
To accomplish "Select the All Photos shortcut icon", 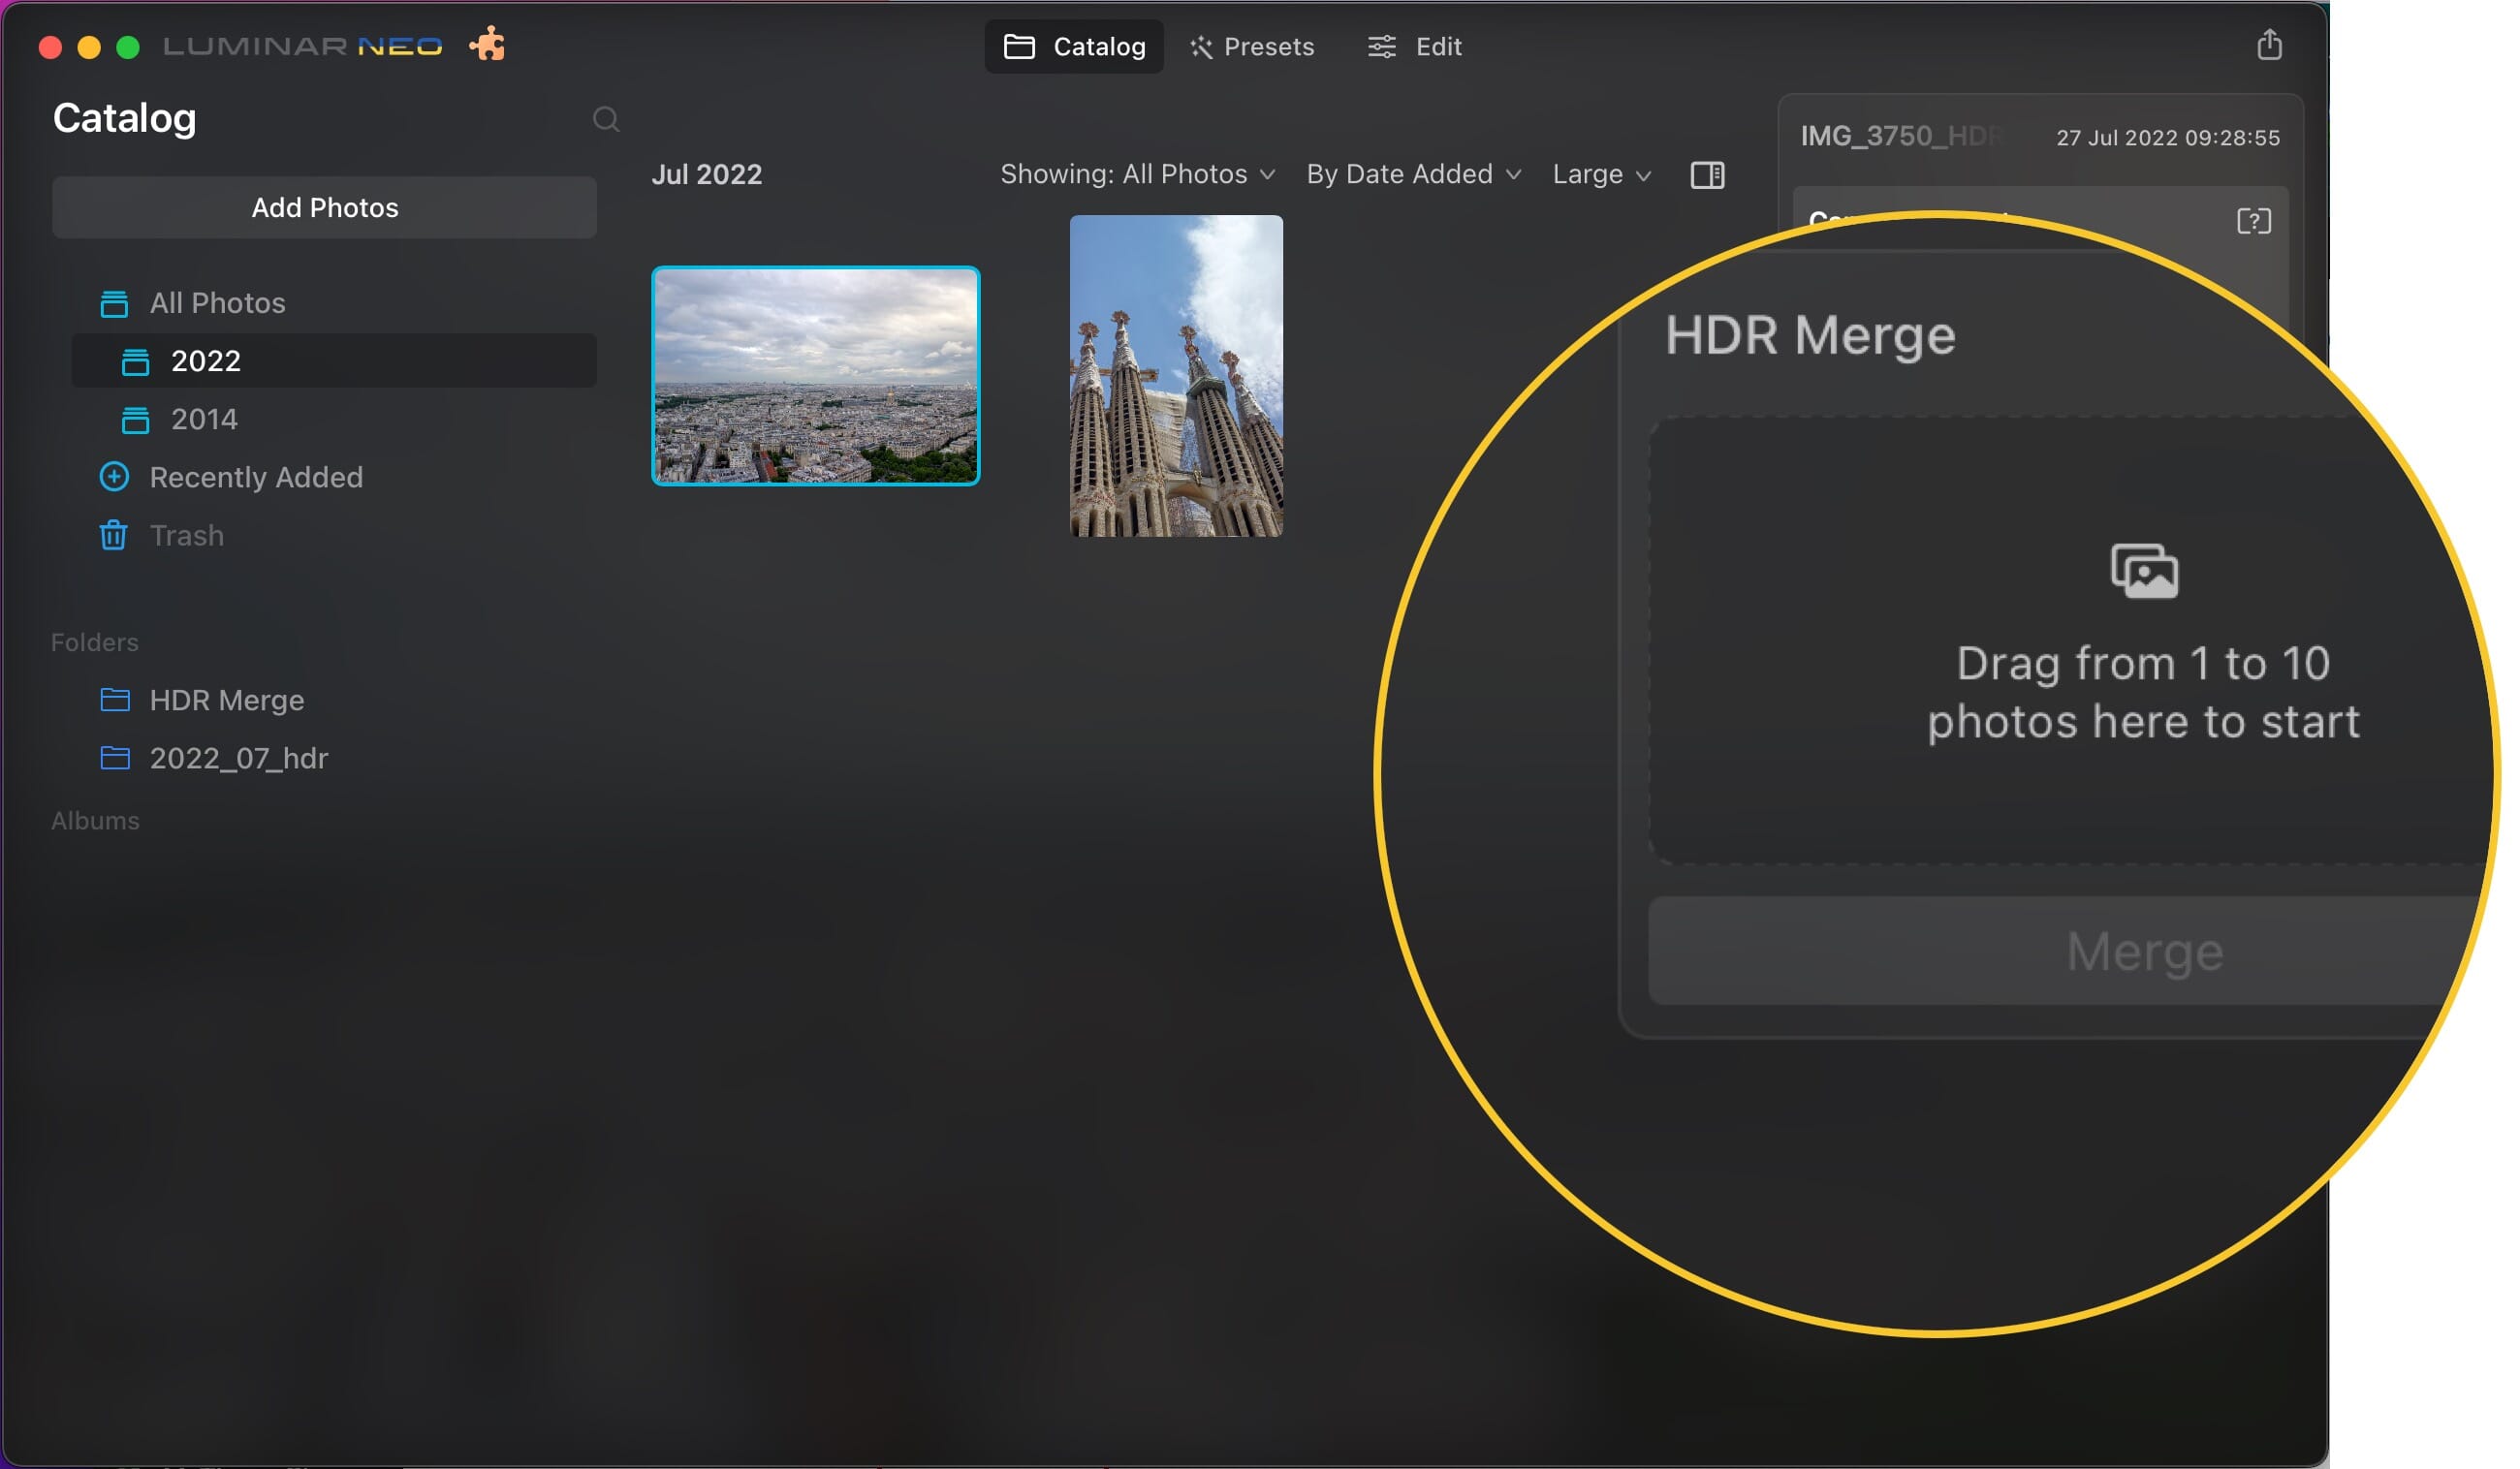I will [x=114, y=302].
